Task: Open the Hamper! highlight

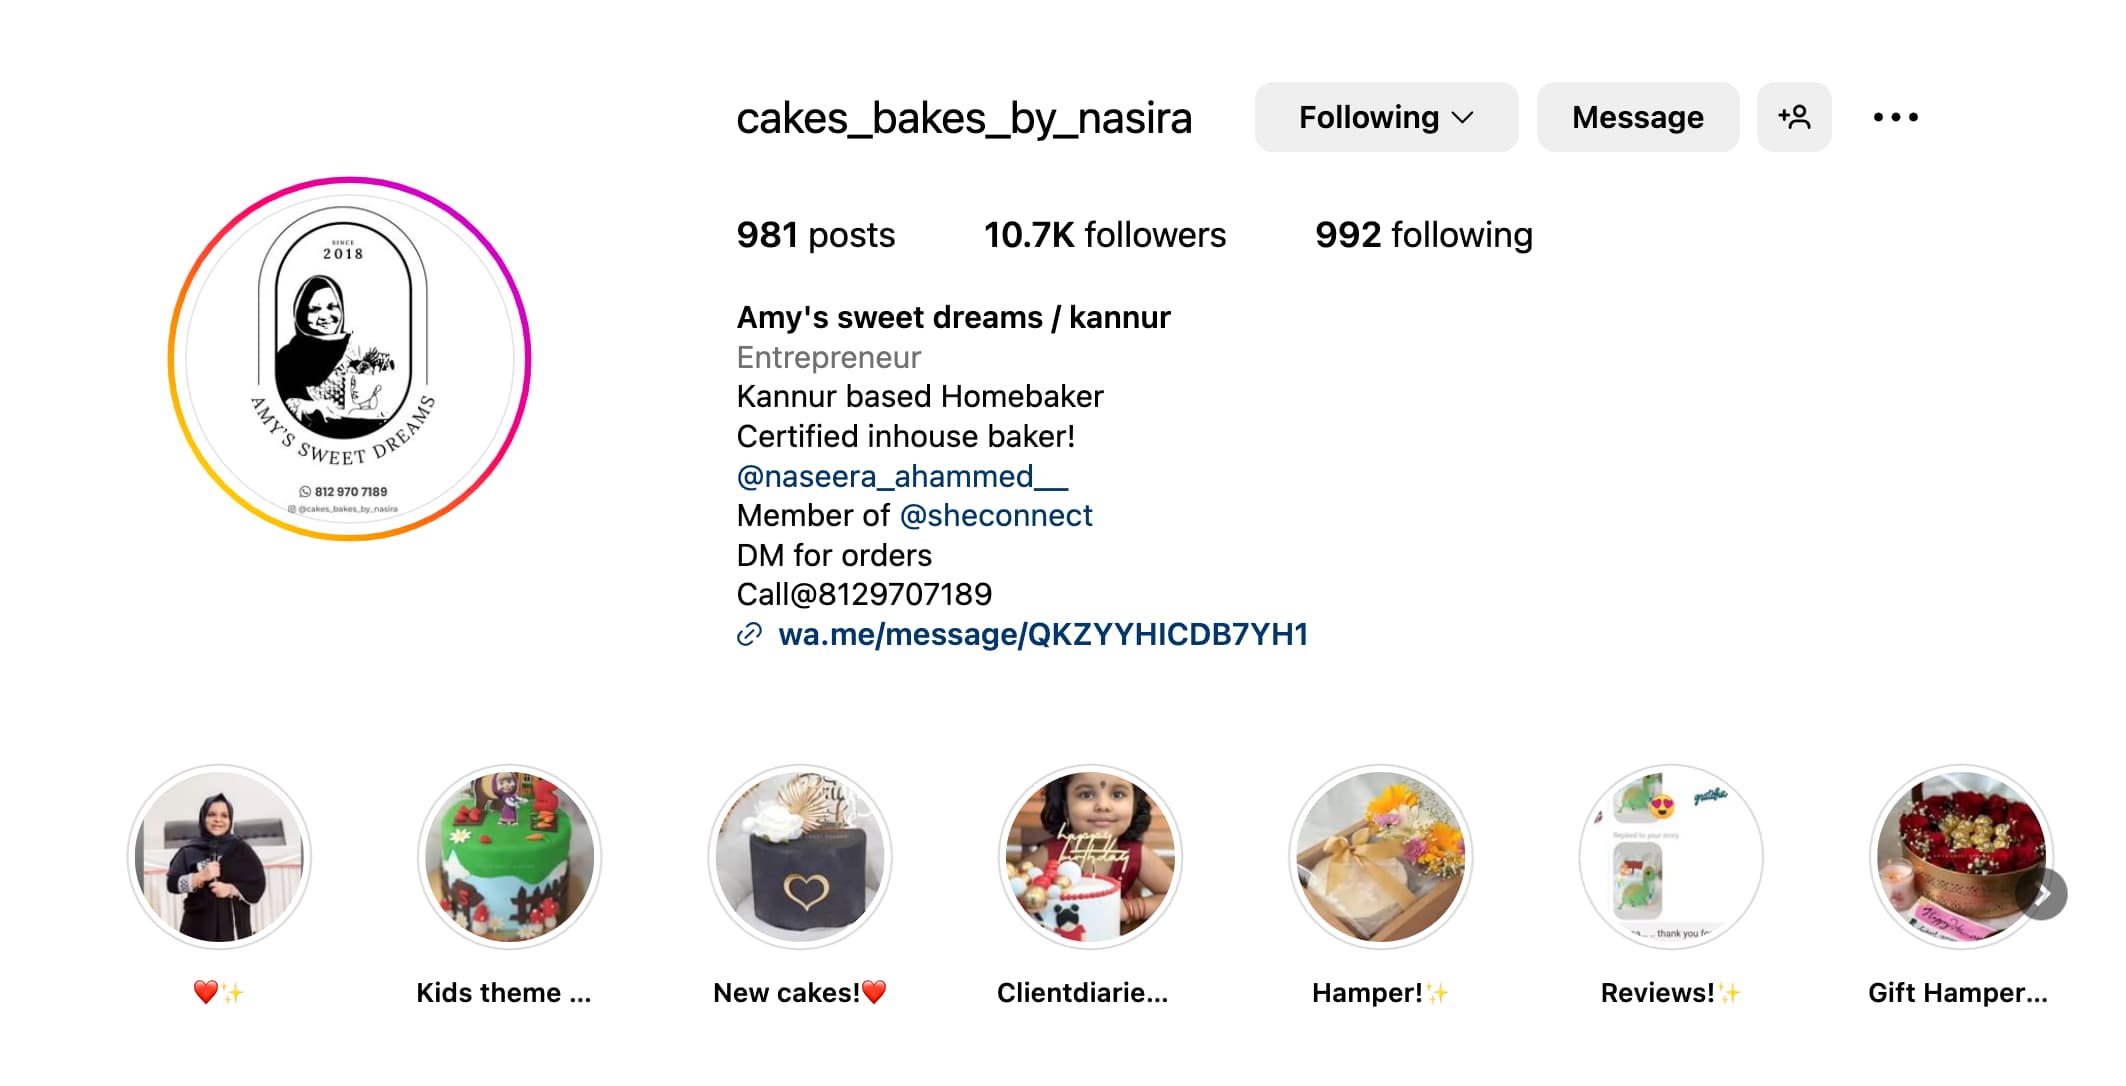Action: tap(1380, 857)
